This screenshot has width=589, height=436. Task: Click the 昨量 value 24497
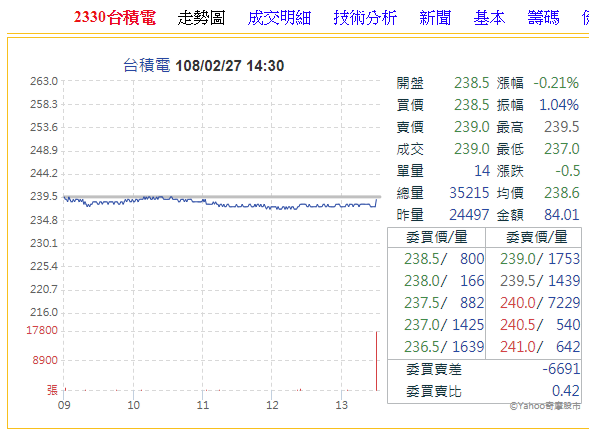pos(470,215)
